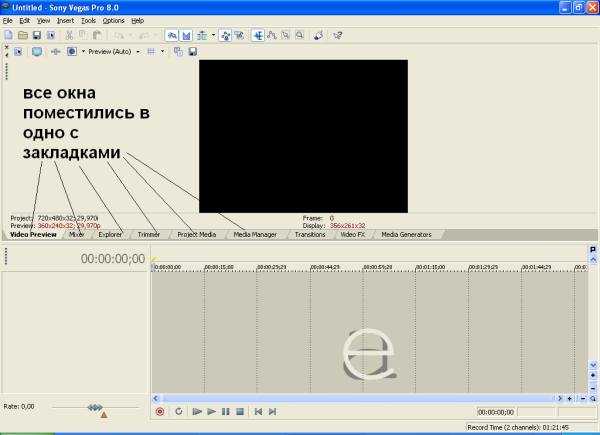Go to start of the project

coord(258,412)
